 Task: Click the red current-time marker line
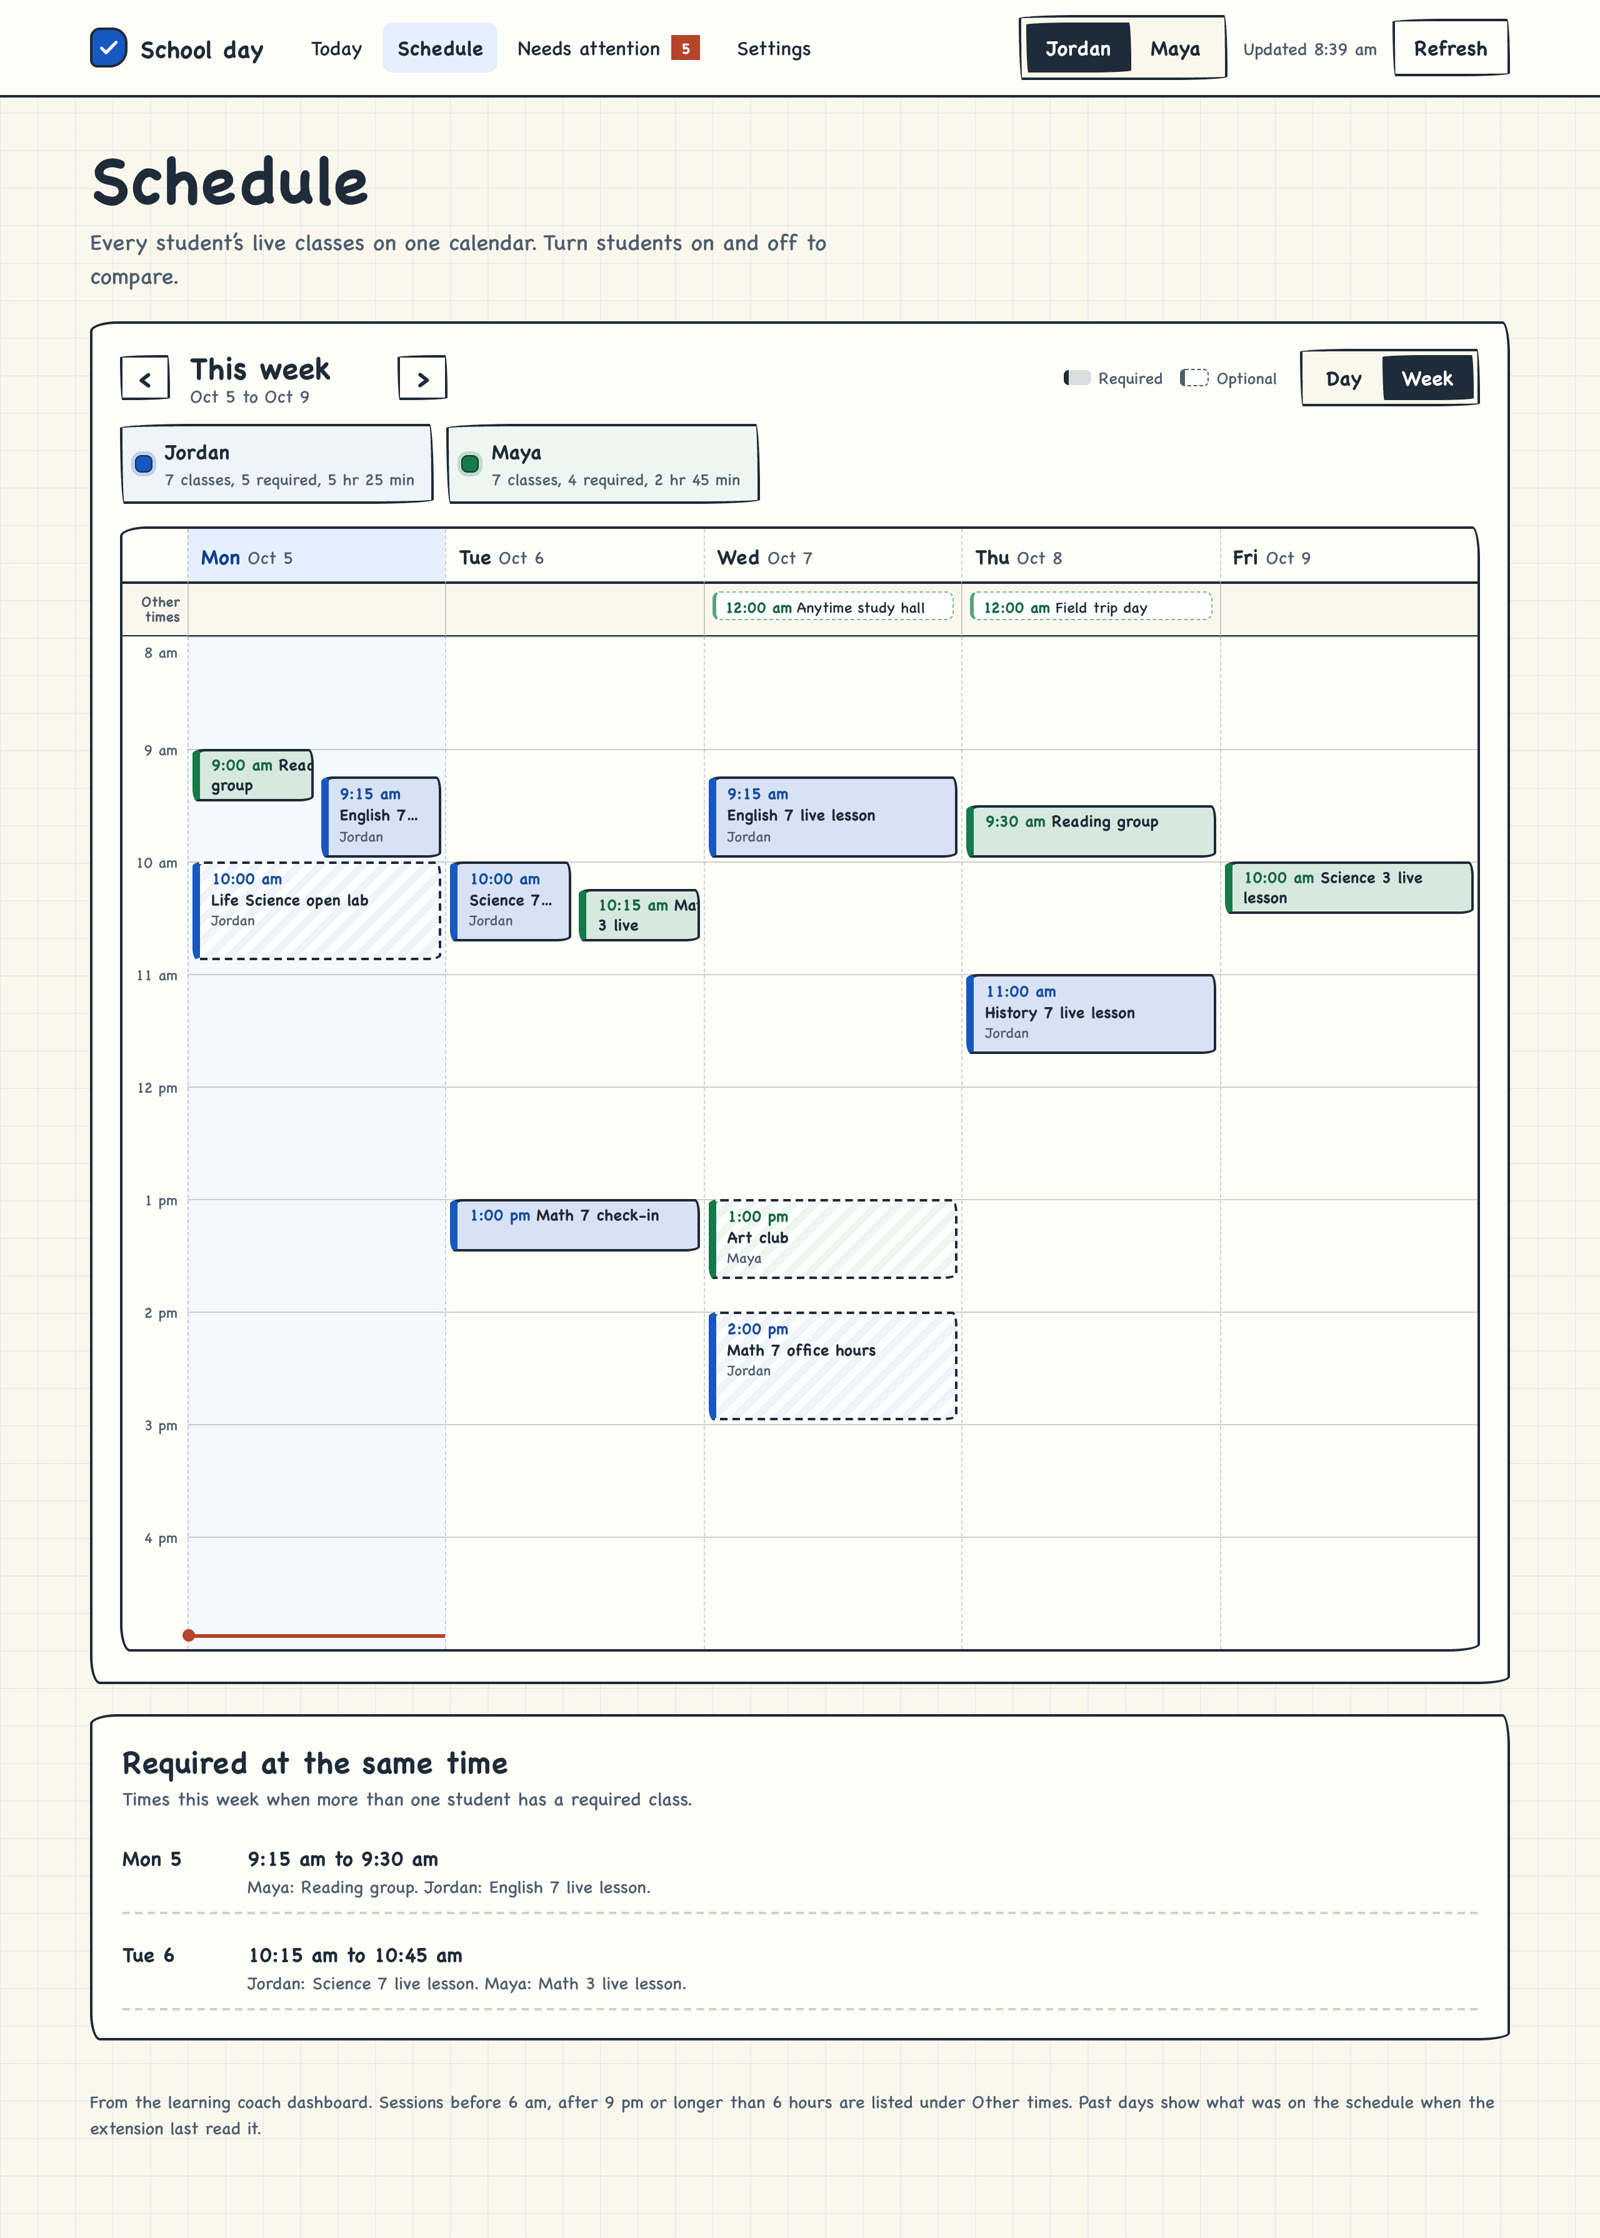(316, 1635)
